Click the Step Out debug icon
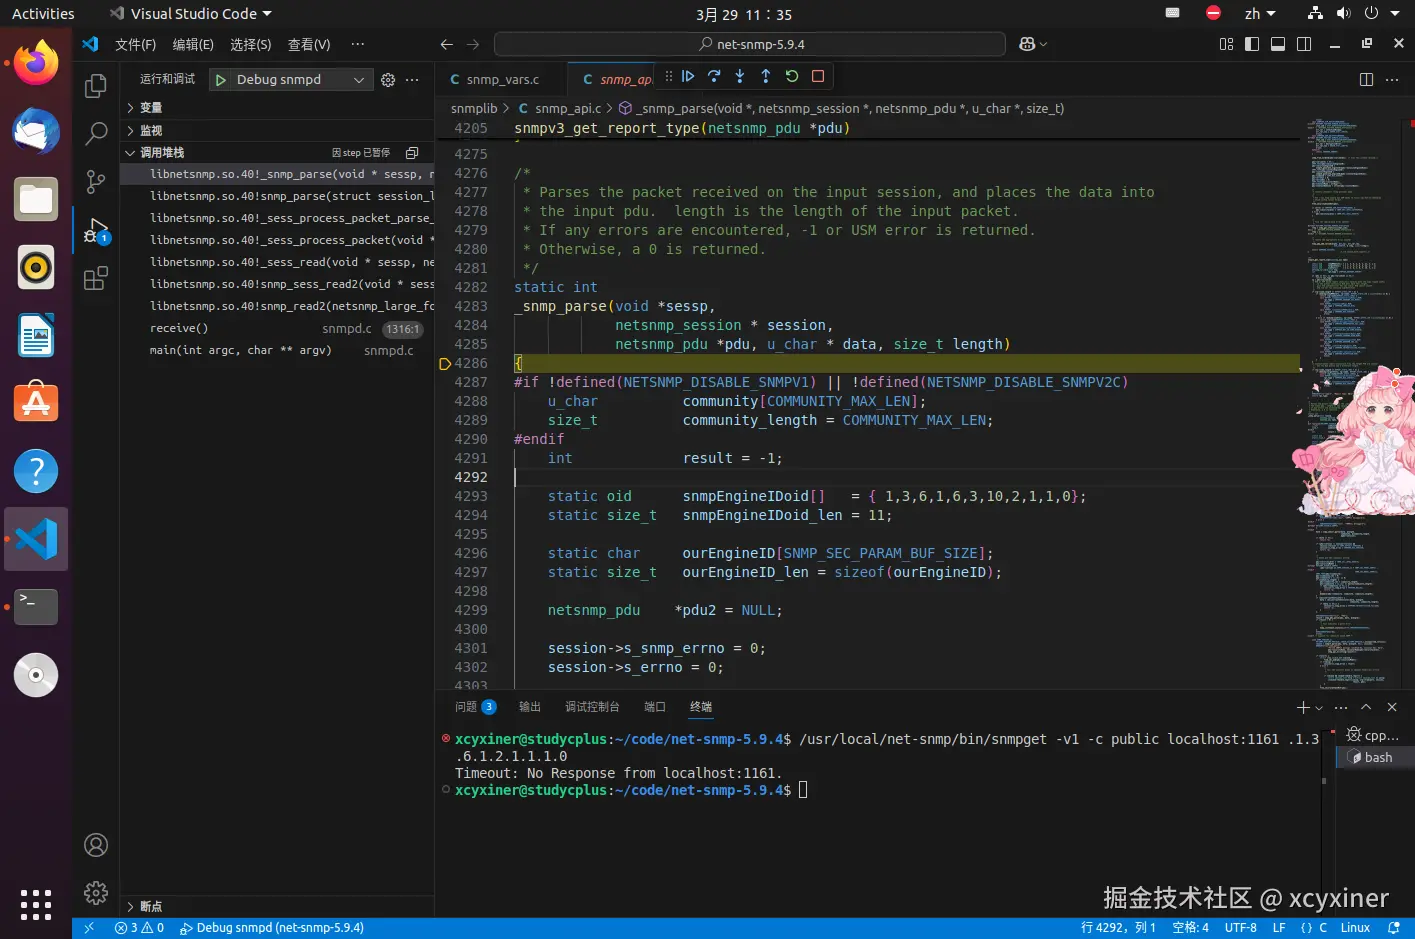Viewport: 1415px width, 939px height. [766, 76]
